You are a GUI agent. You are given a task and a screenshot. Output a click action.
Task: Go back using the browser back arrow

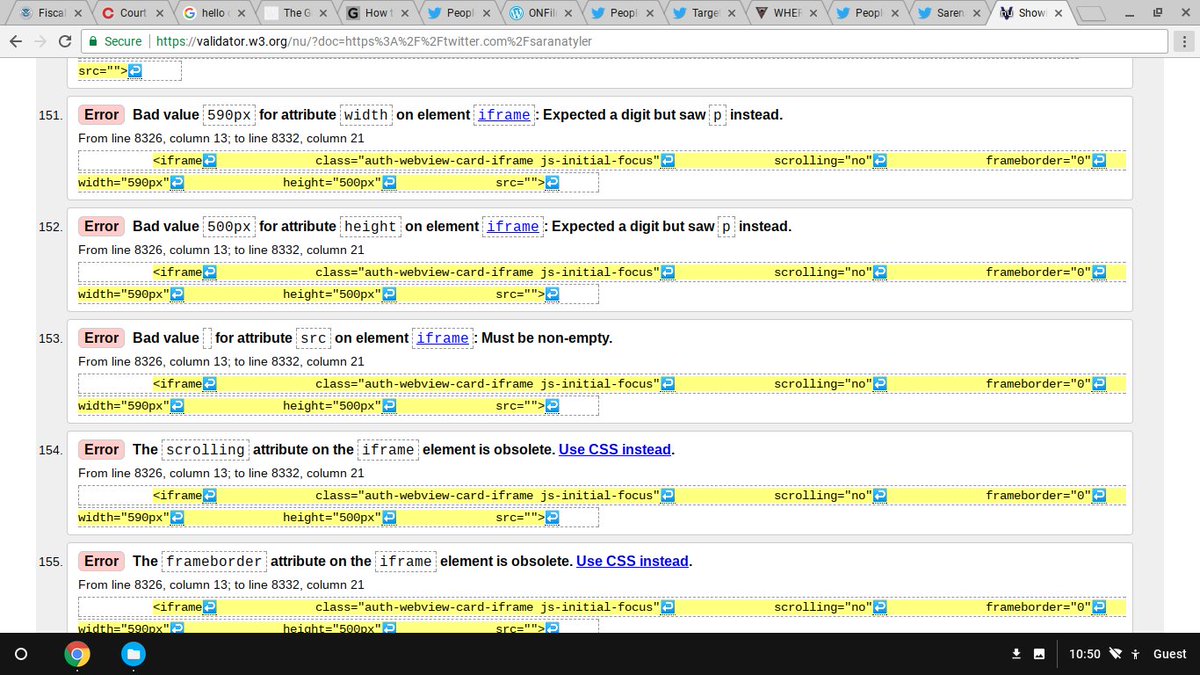[x=16, y=41]
